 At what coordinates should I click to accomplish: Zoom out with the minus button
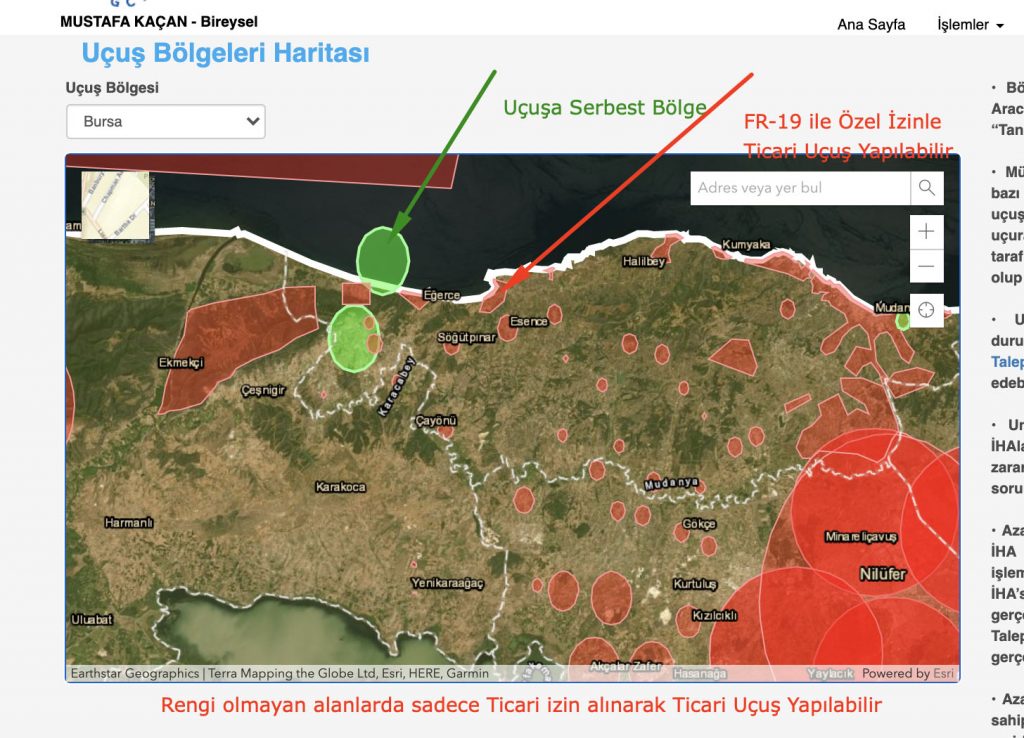click(926, 266)
